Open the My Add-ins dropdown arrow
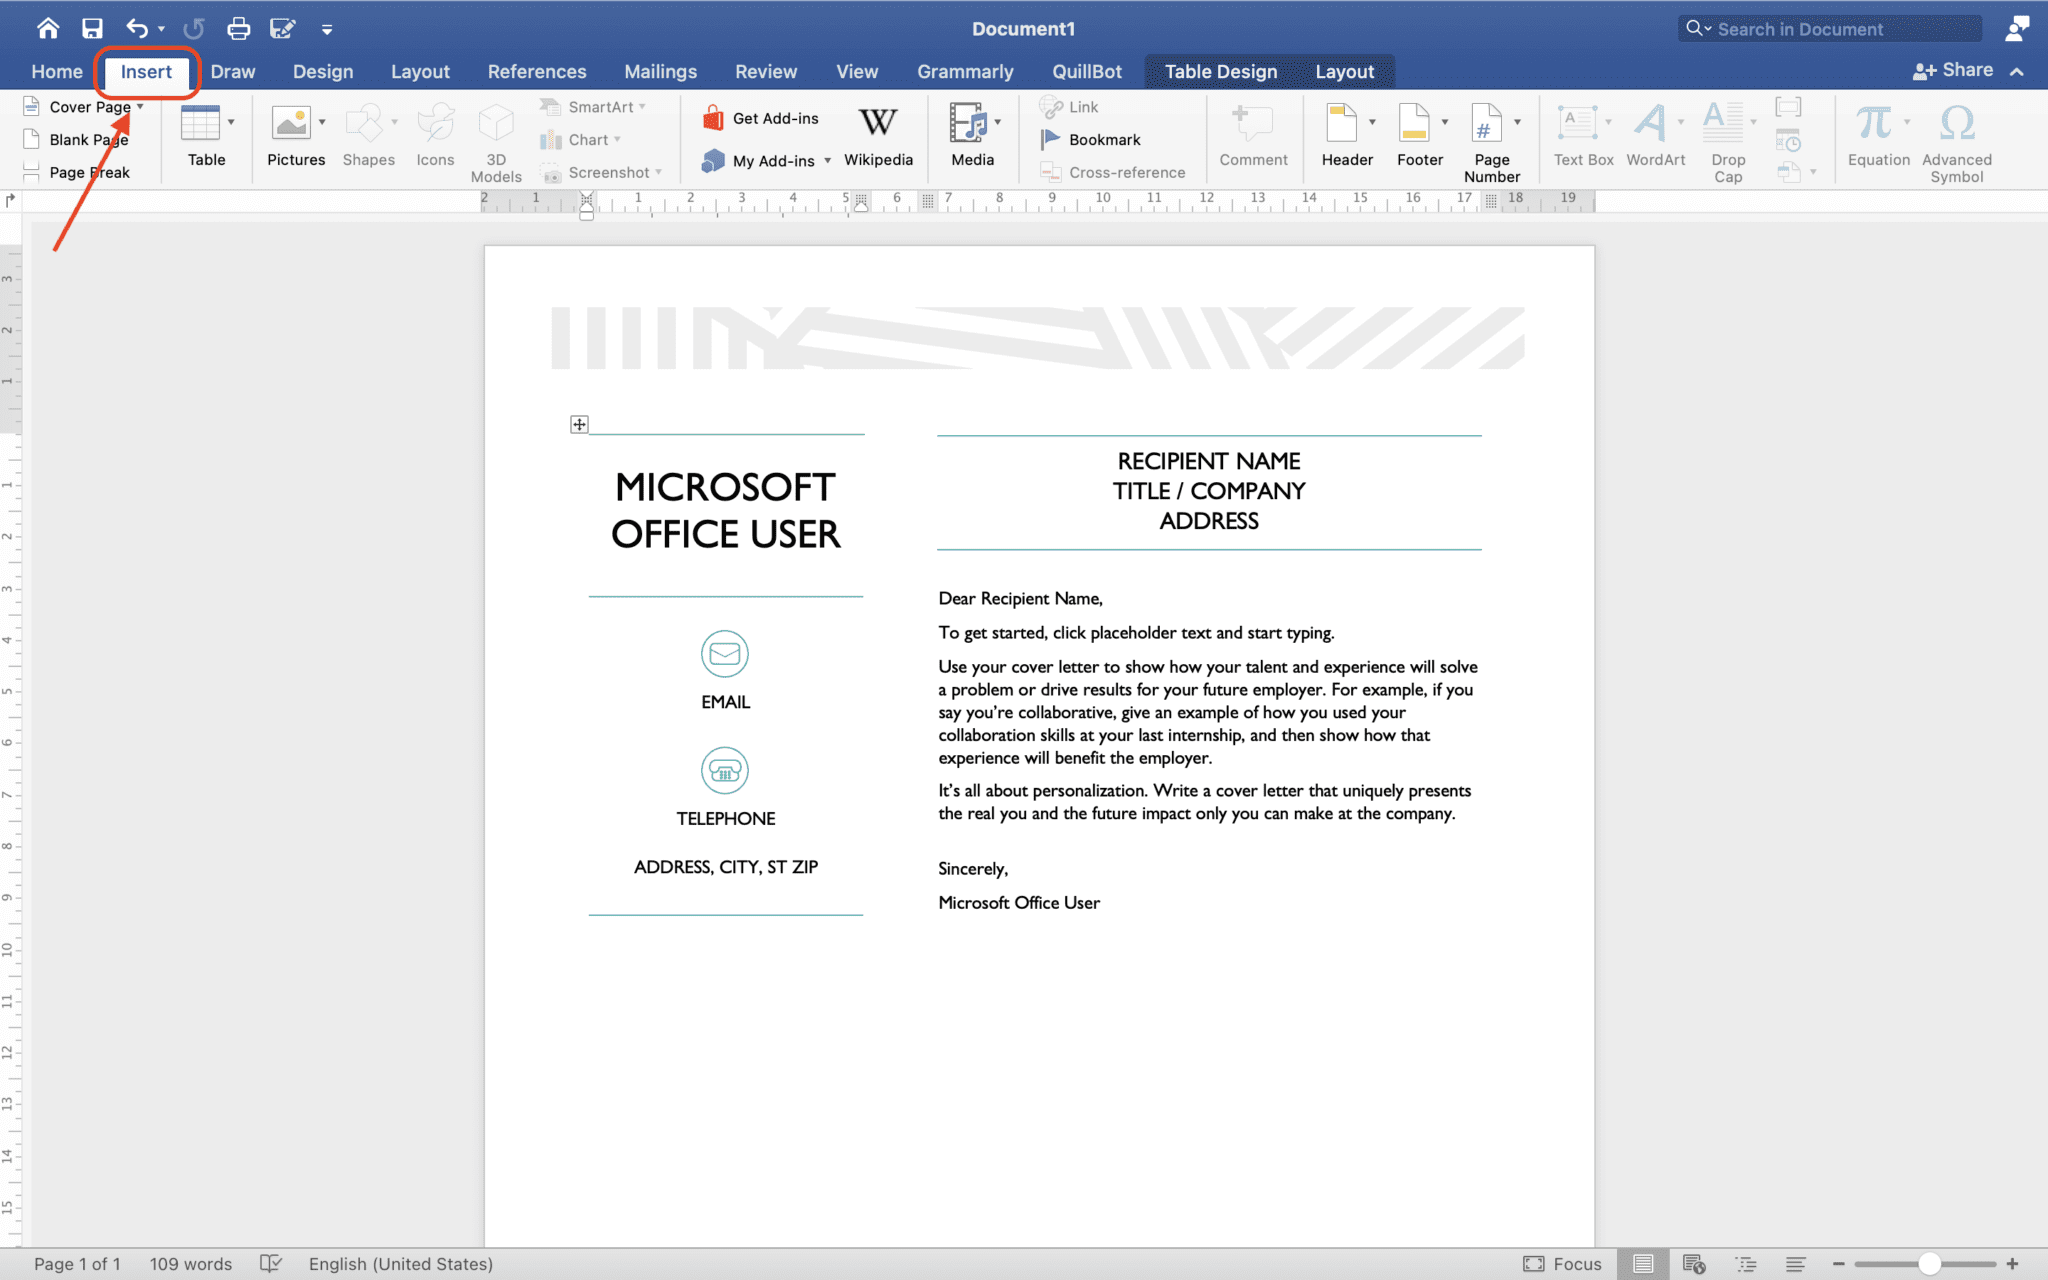2048x1280 pixels. [x=827, y=160]
